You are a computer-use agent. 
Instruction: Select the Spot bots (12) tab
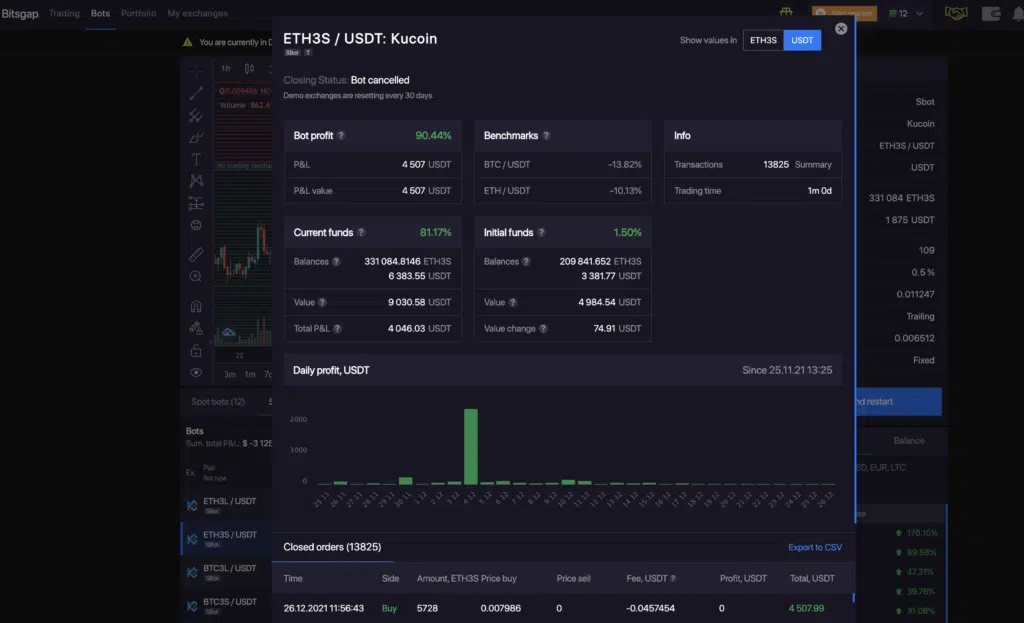(218, 402)
